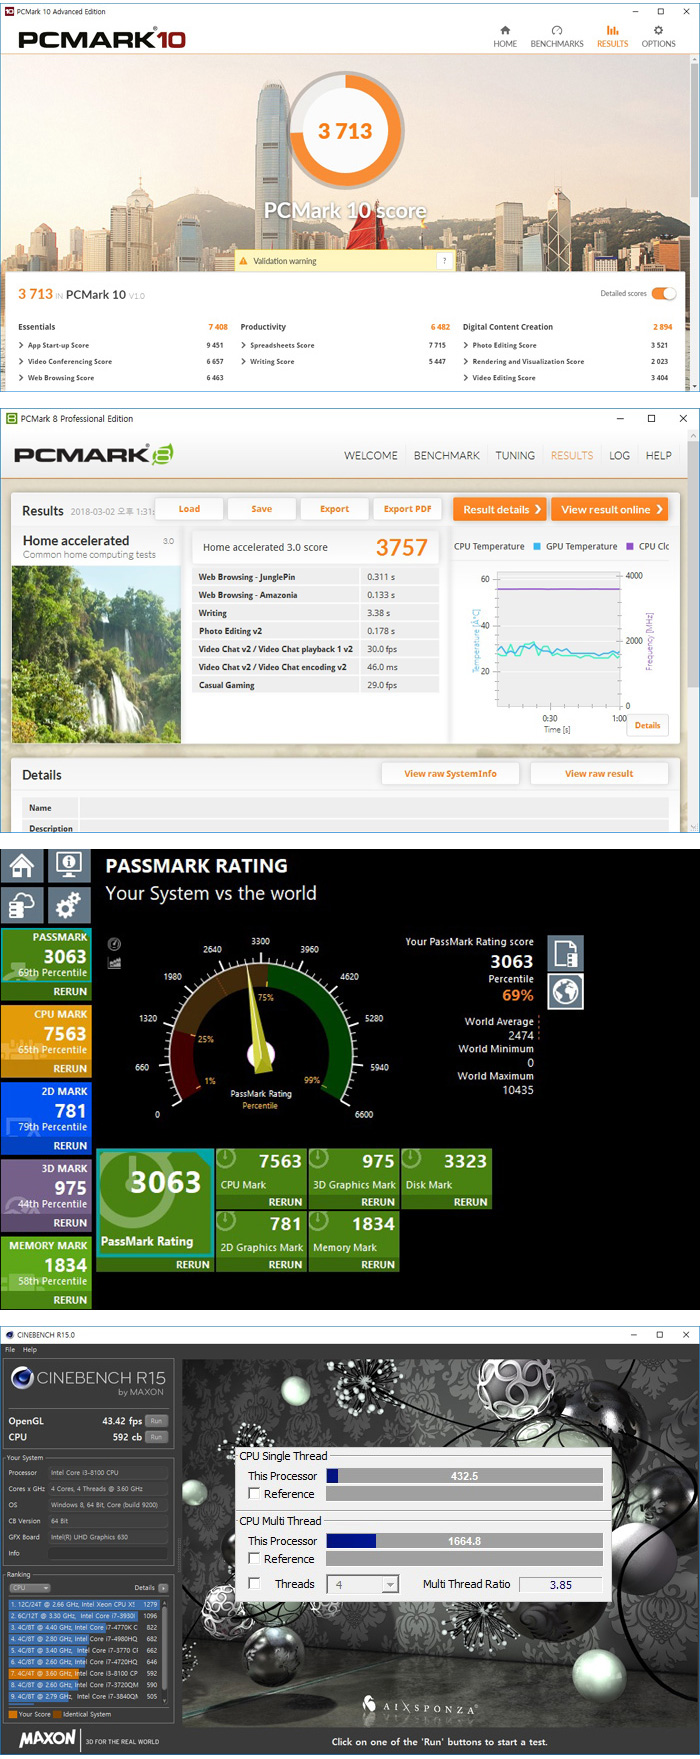Click View result online button

[611, 509]
